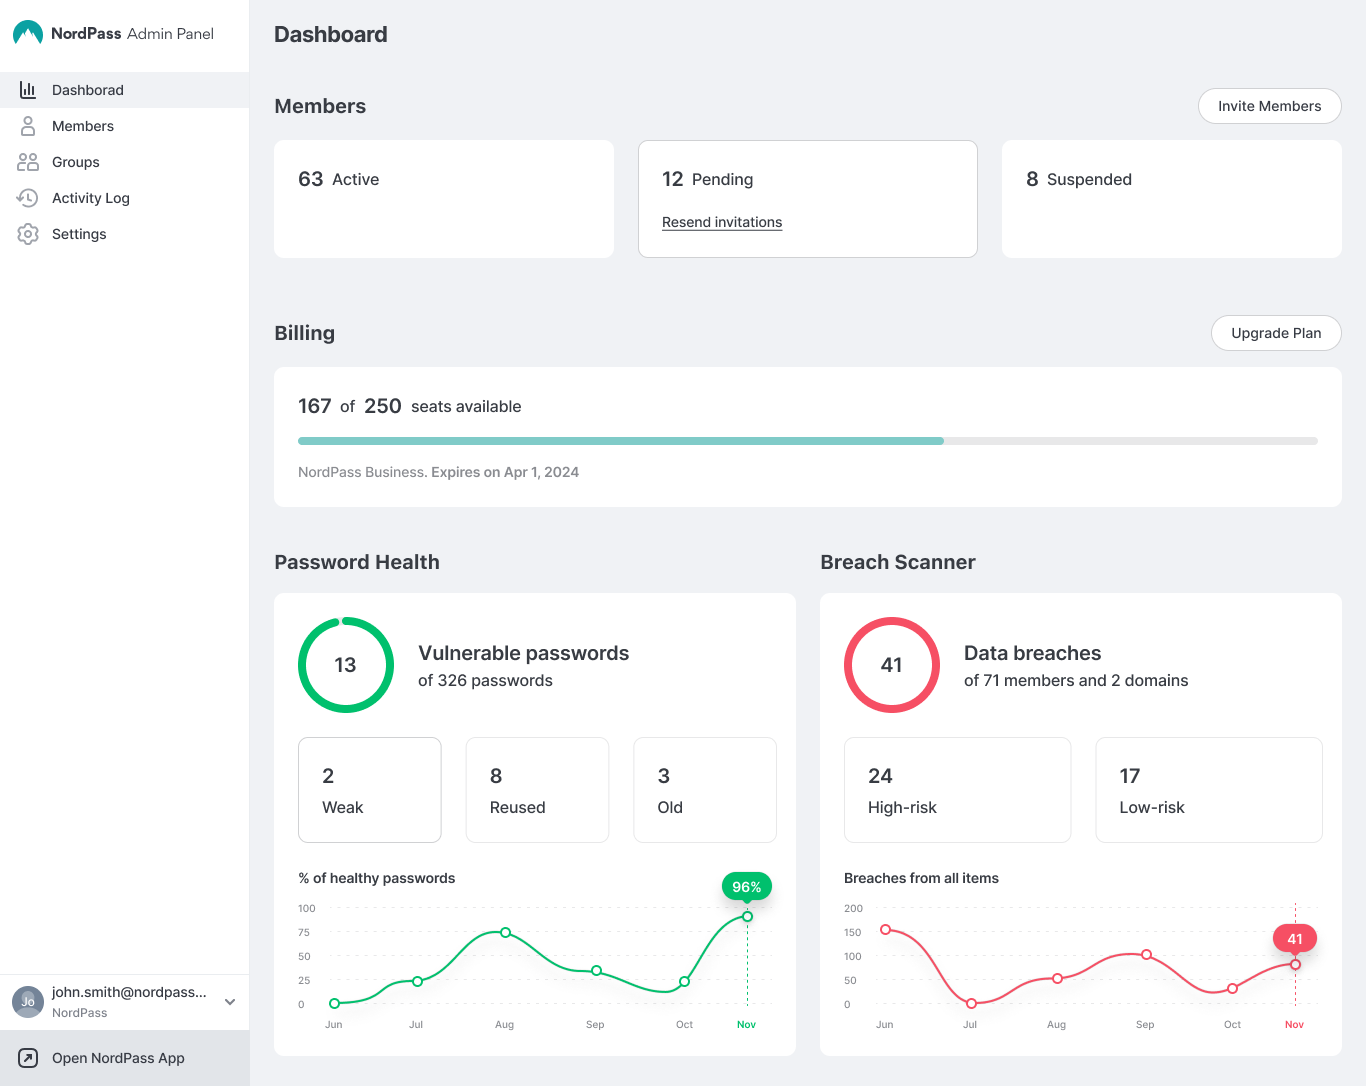This screenshot has width=1366, height=1086.
Task: Click the 96% Nov point on chart
Action: click(x=747, y=916)
